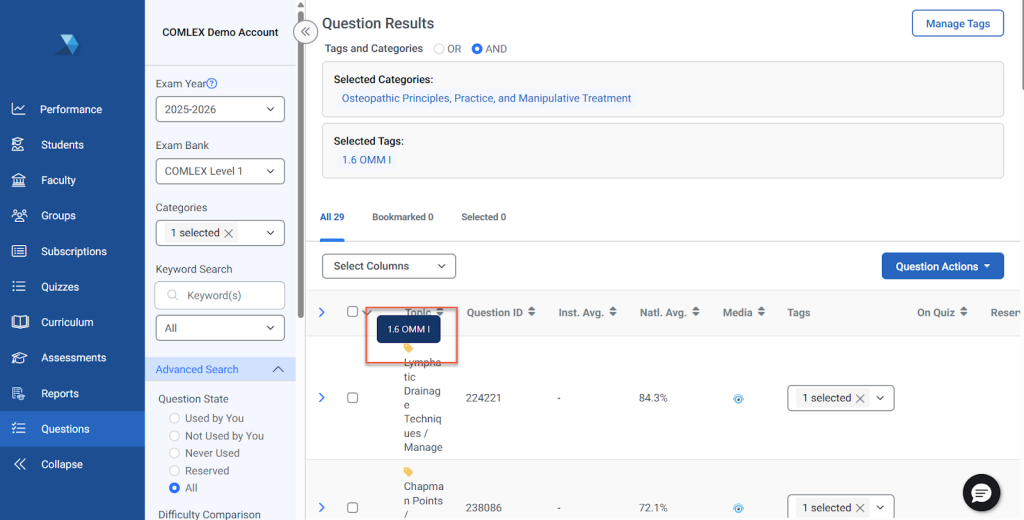Open the Select Columns dropdown
This screenshot has width=1024, height=520.
click(388, 266)
